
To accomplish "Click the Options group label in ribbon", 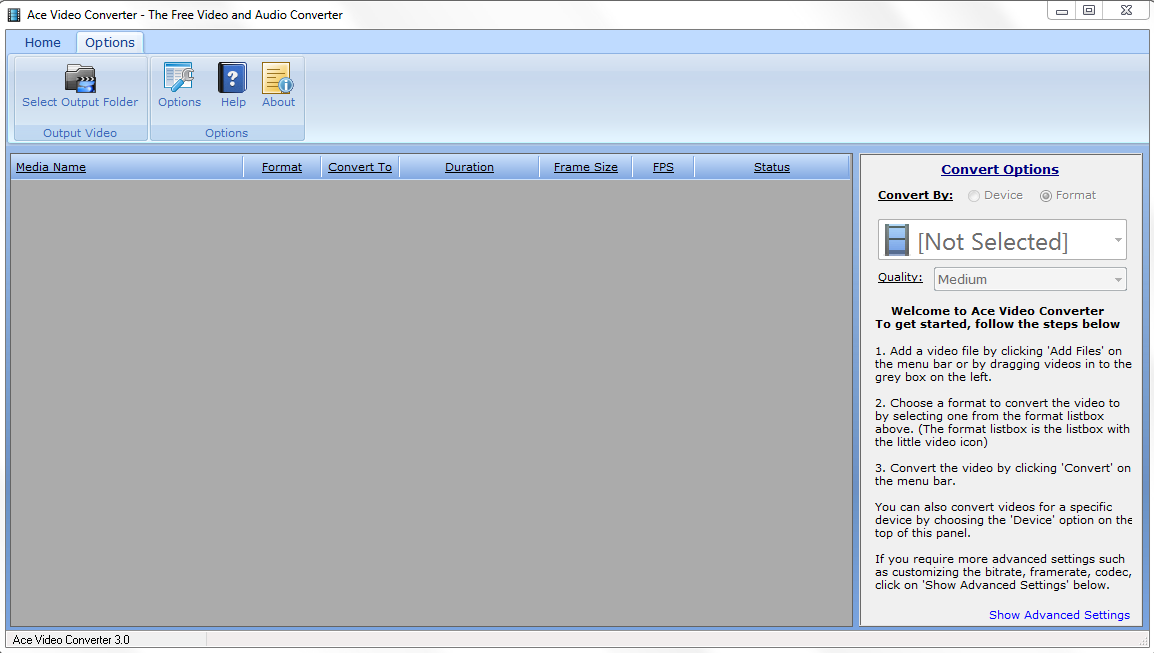I will pos(226,133).
